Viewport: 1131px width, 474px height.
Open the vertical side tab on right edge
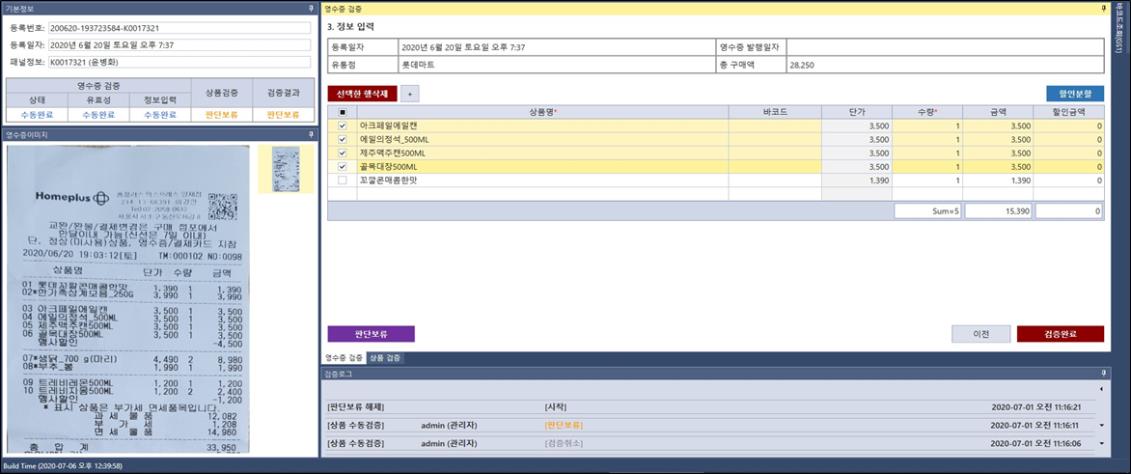click(1119, 29)
